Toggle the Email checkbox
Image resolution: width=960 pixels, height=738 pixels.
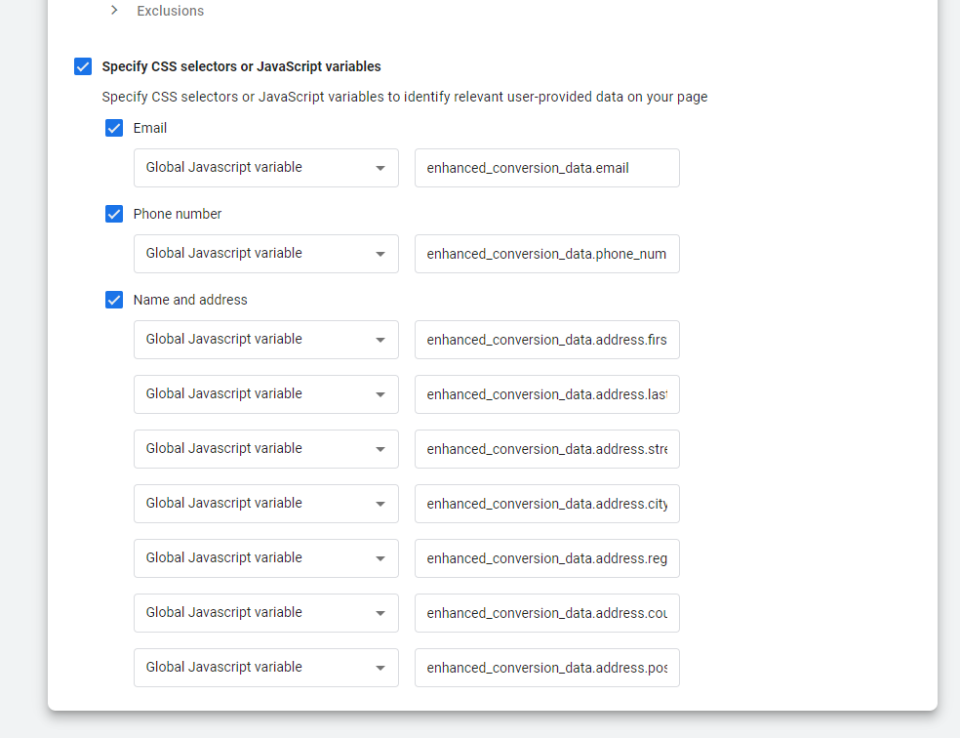click(114, 128)
